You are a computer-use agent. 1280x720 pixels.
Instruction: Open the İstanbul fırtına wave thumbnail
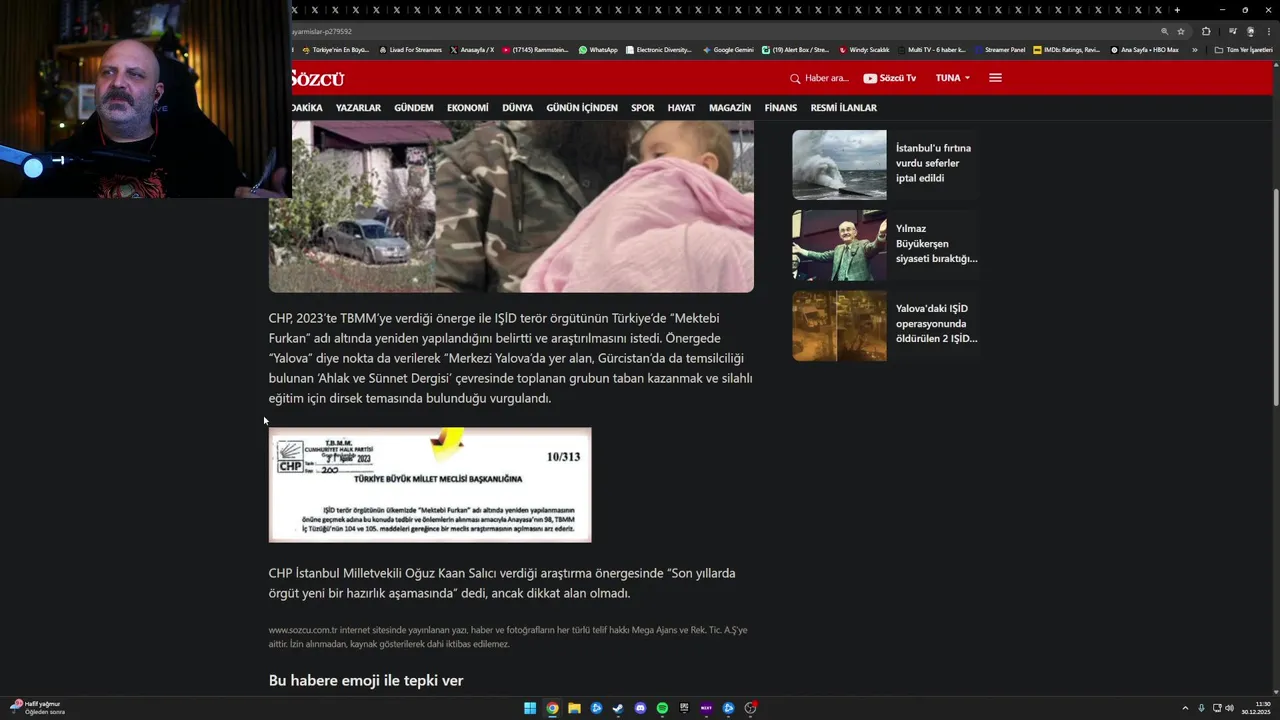[839, 165]
